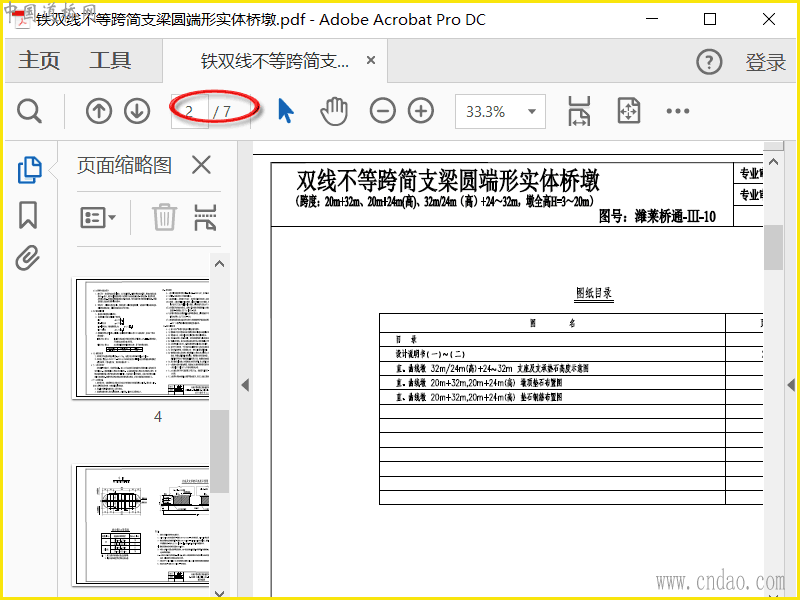Screen dimensions: 800x600
Task: Select the page 4 thumbnail
Action: tap(143, 338)
